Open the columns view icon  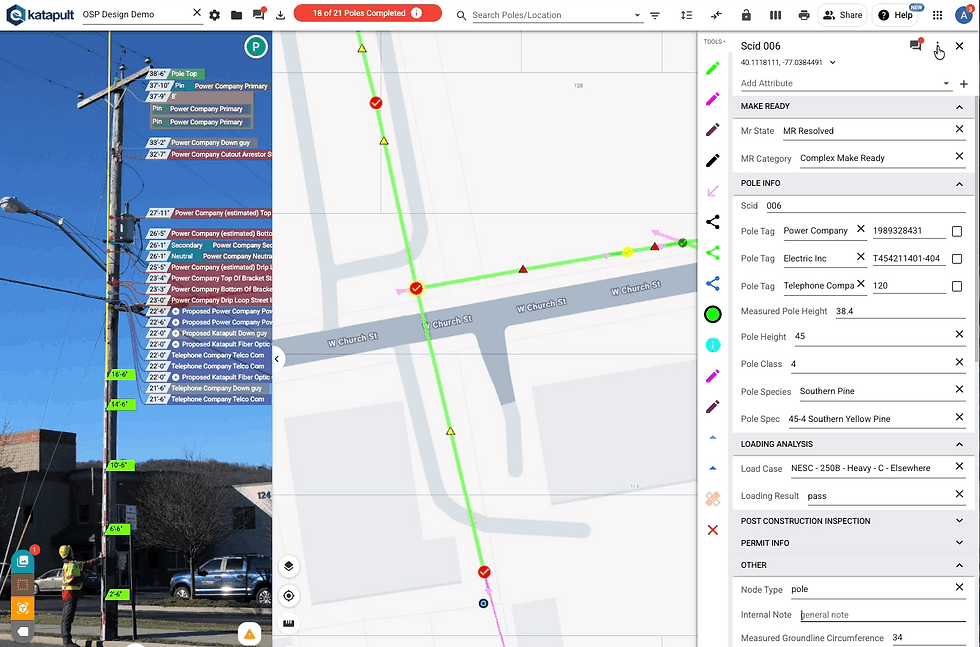(775, 15)
